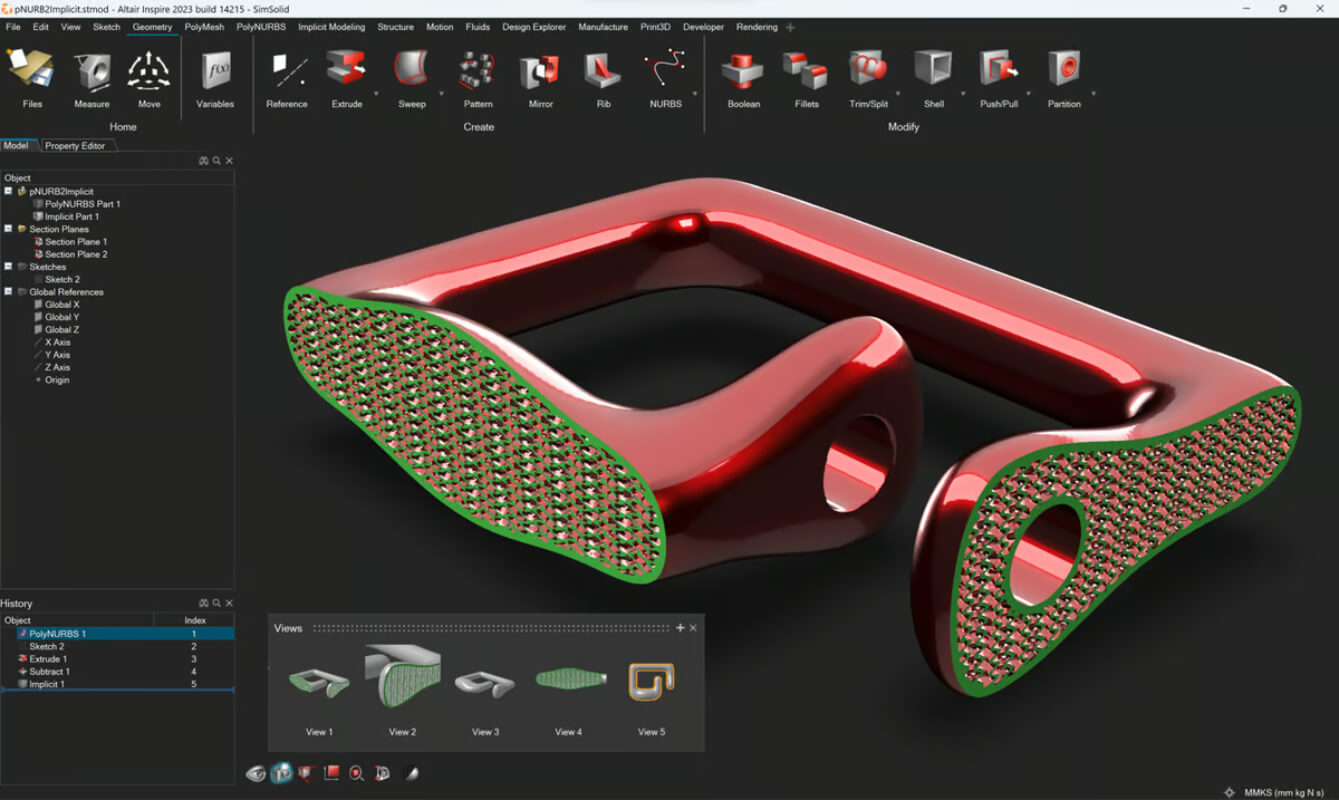Collapse the Section Planes folder
Viewport: 1339px width, 800px height.
click(8, 229)
